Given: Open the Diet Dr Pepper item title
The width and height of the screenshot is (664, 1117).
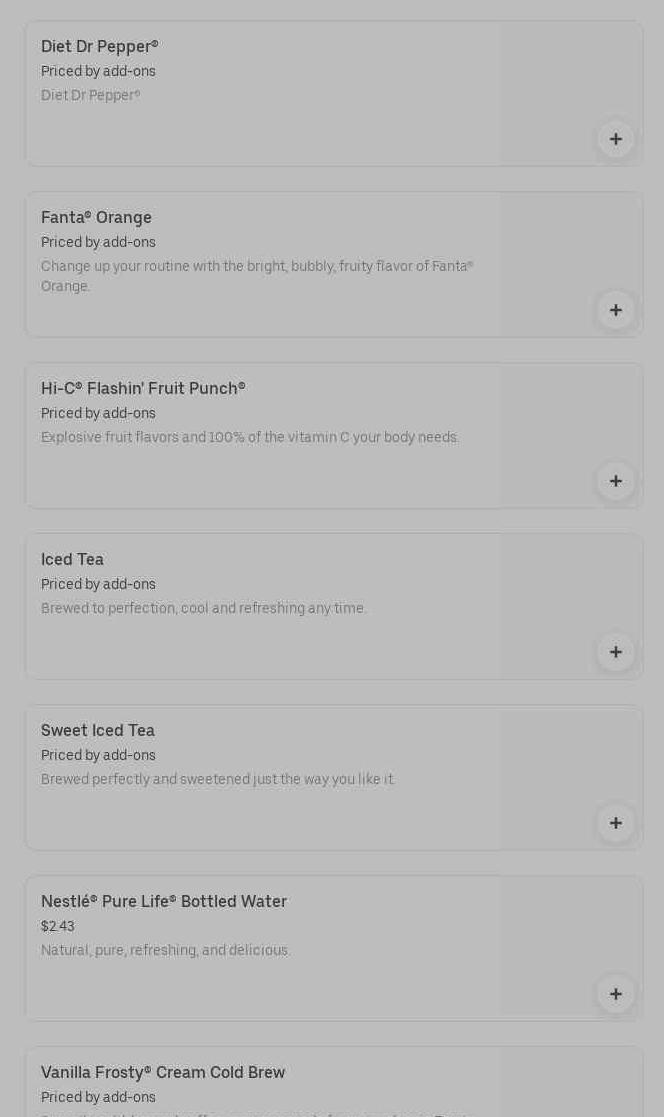Looking at the screenshot, I should (100, 47).
